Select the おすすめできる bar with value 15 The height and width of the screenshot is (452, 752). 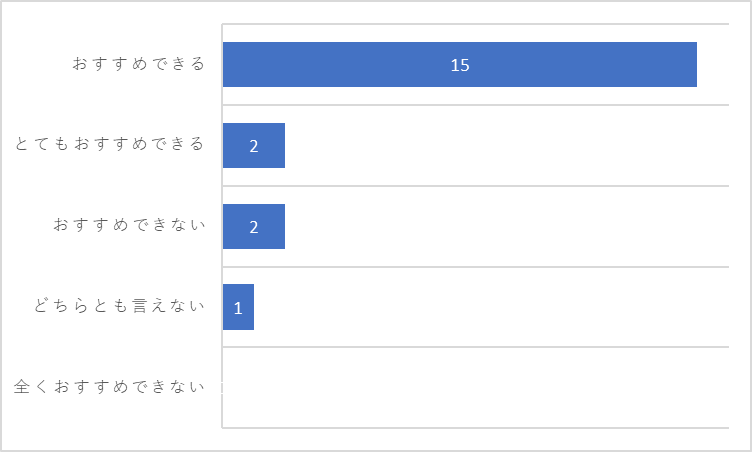tap(459, 64)
